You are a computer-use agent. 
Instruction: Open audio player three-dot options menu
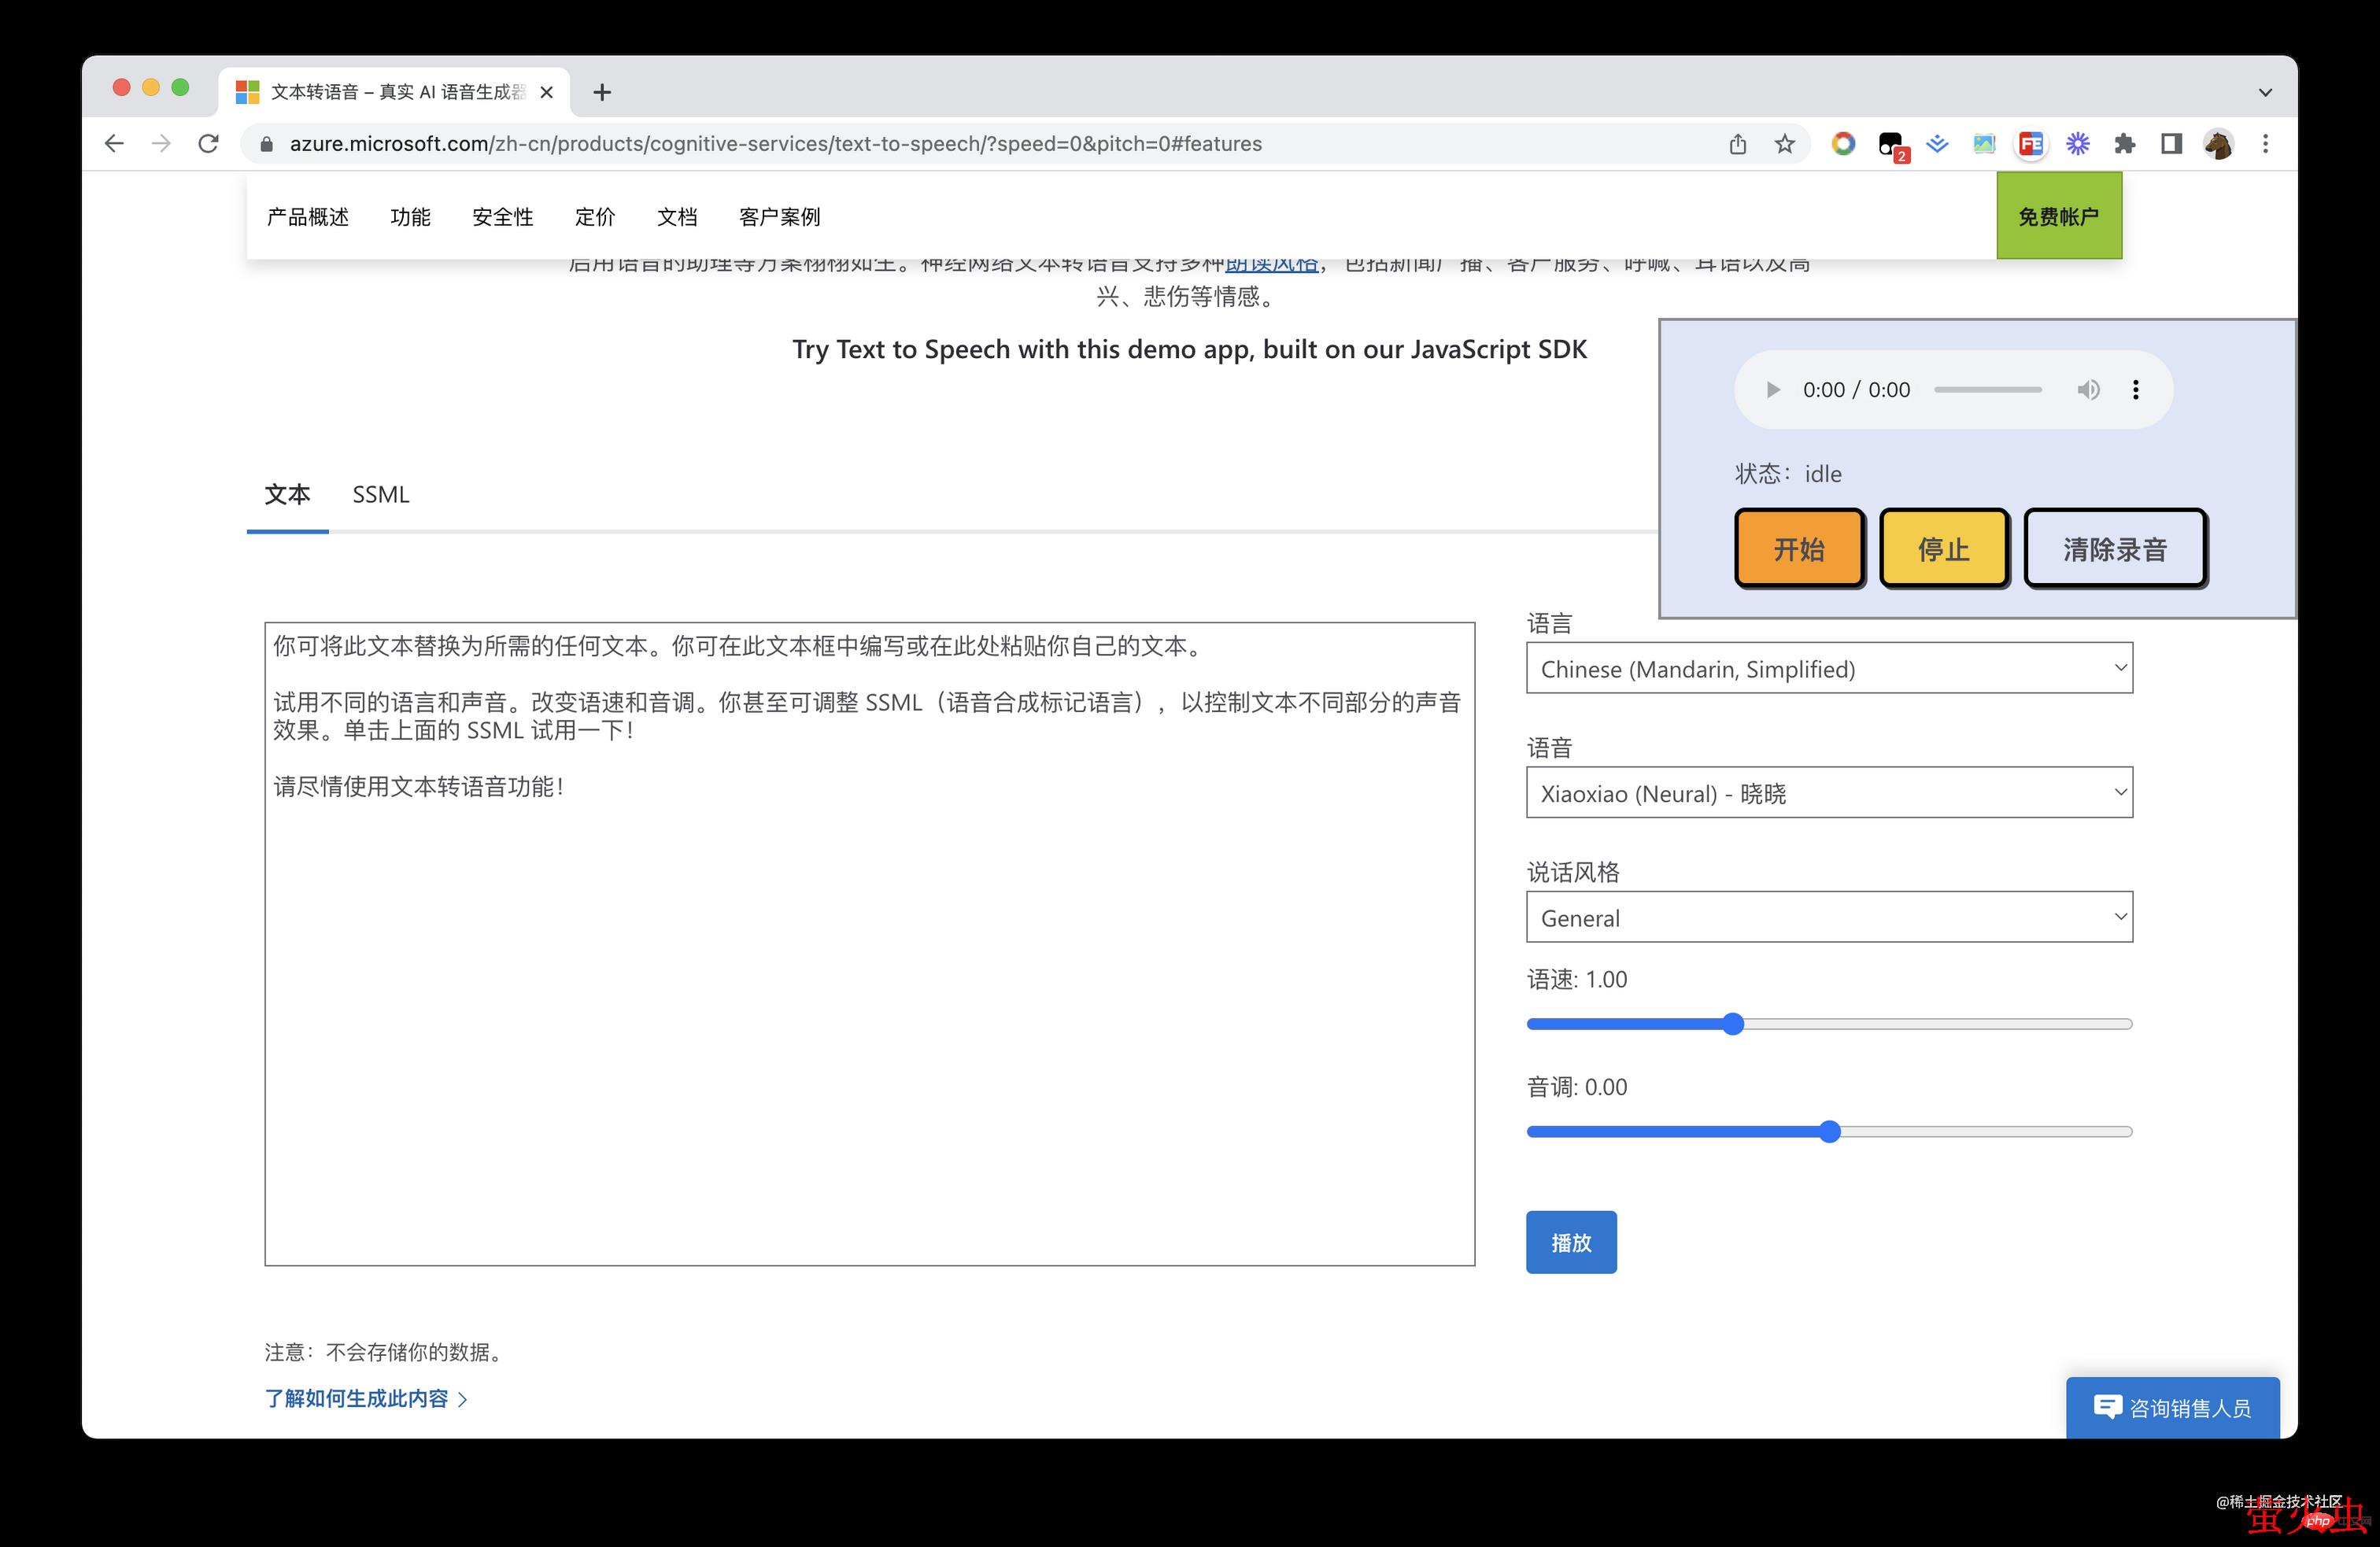[x=2136, y=390]
